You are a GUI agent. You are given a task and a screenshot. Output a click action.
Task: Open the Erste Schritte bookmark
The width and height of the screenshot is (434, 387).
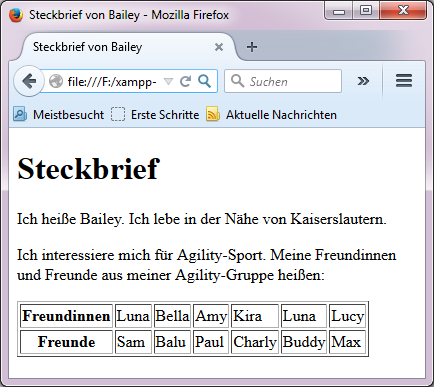click(155, 115)
